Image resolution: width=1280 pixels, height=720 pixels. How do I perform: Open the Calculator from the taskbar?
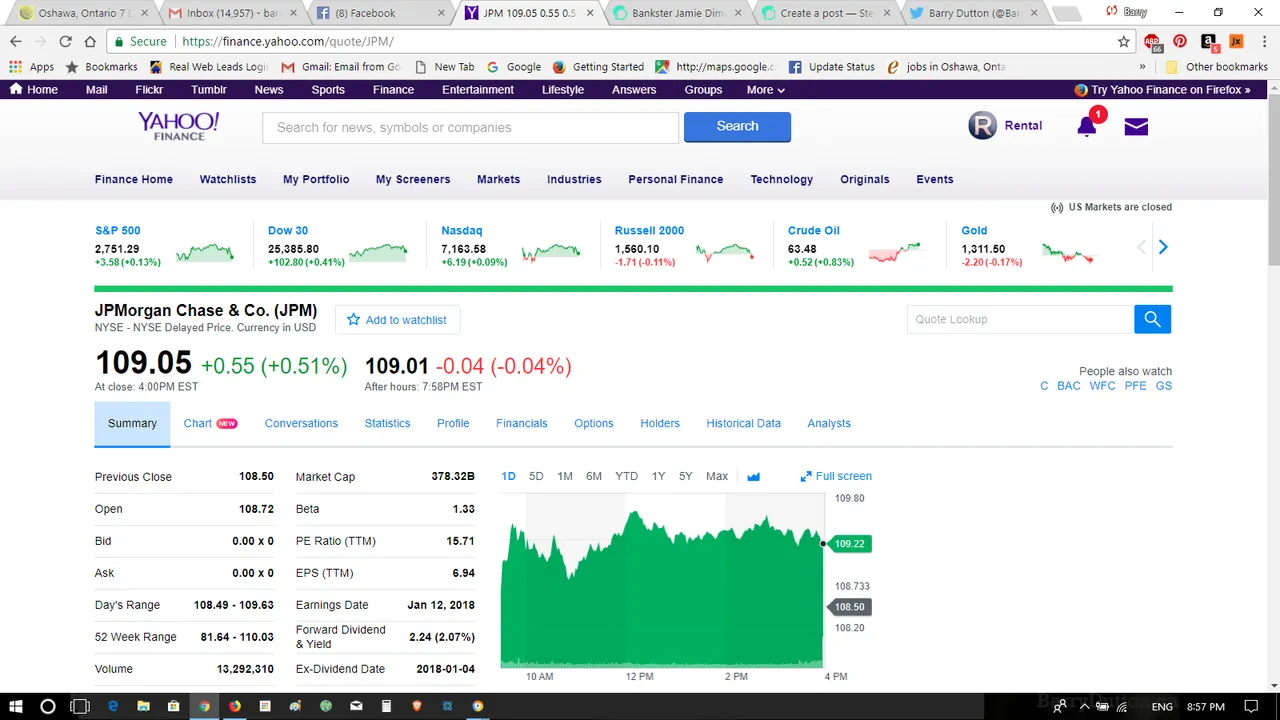[386, 706]
